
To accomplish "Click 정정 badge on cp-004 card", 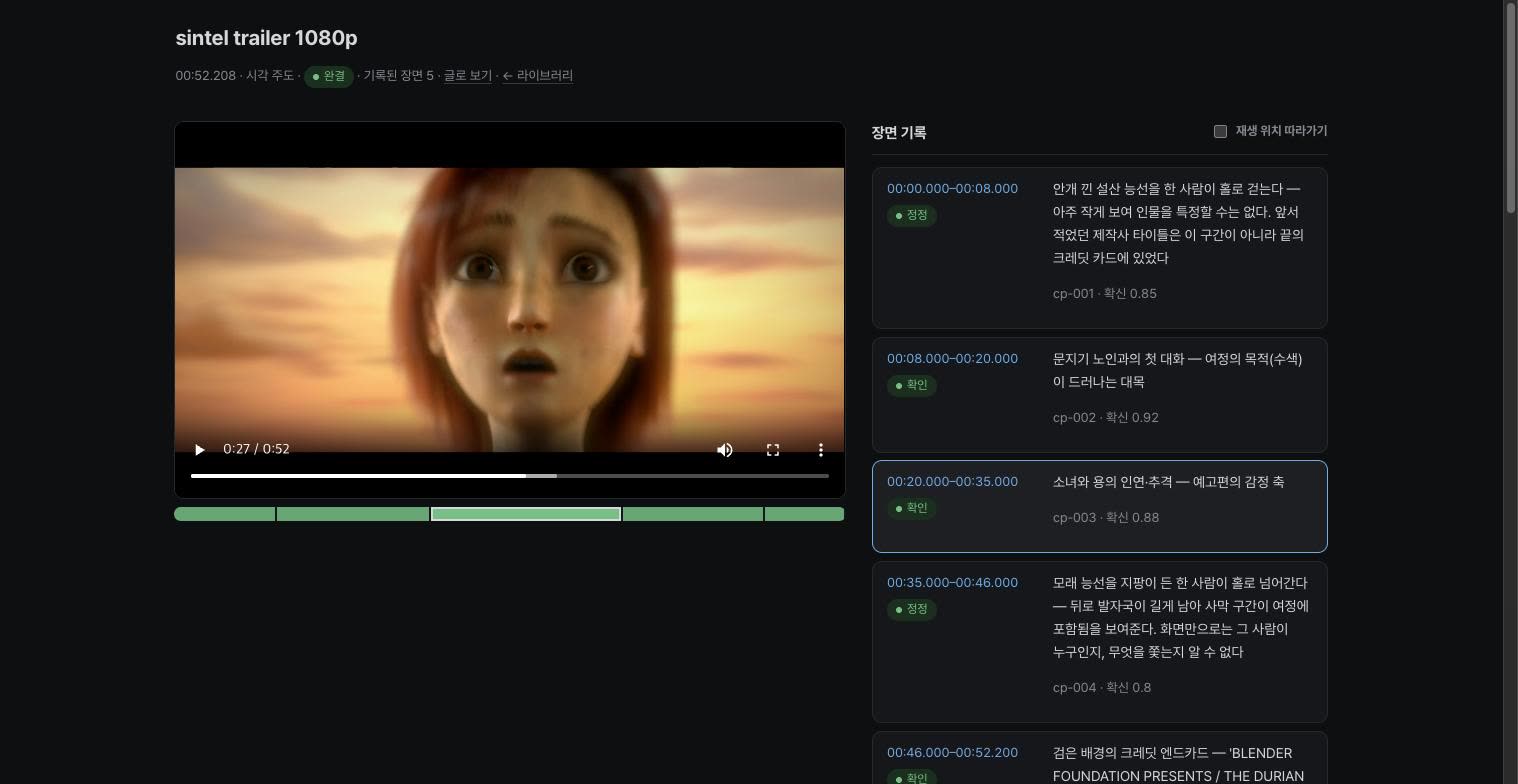I will 911,609.
